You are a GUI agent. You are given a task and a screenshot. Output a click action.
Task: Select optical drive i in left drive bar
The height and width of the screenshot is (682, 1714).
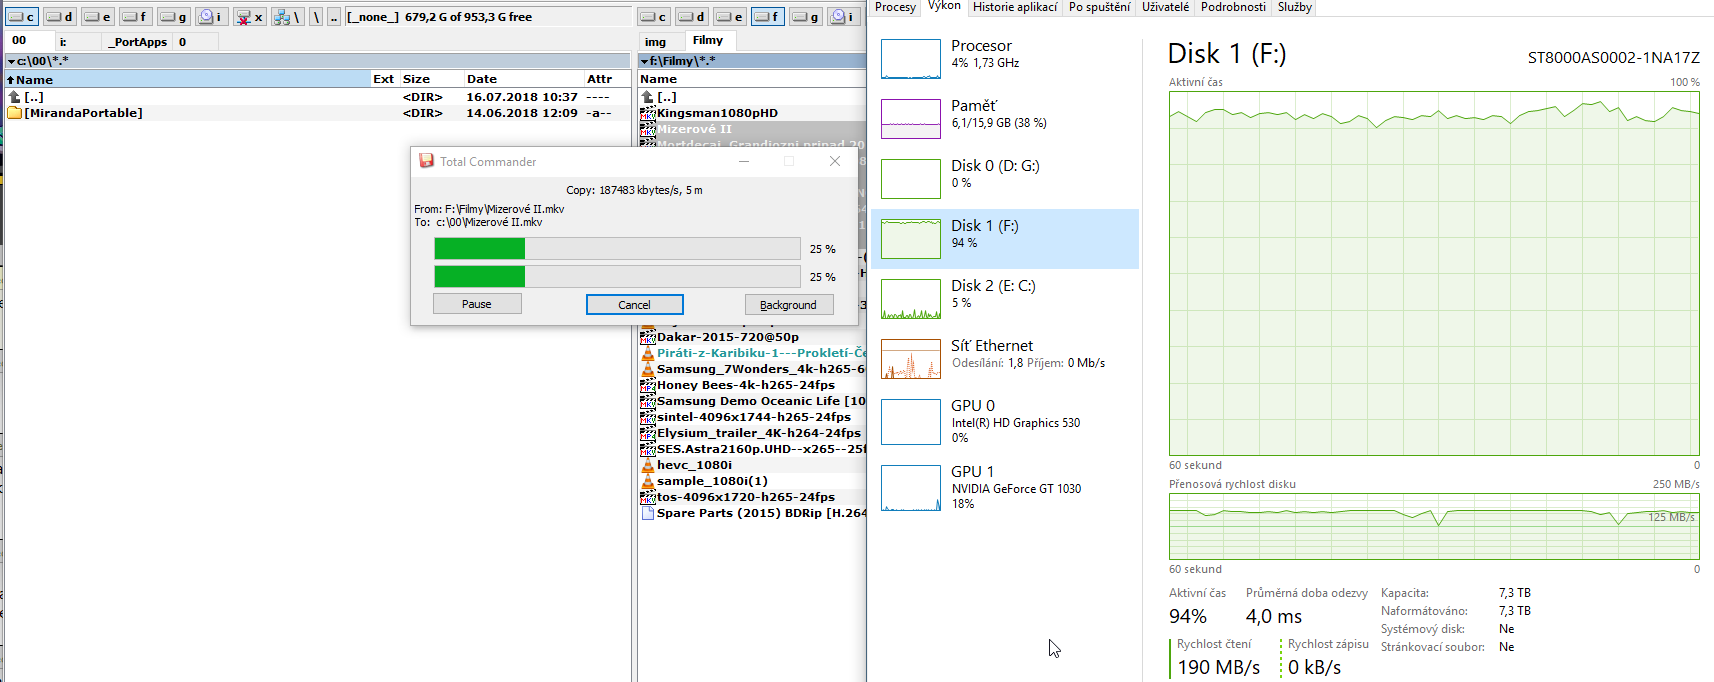click(x=211, y=16)
